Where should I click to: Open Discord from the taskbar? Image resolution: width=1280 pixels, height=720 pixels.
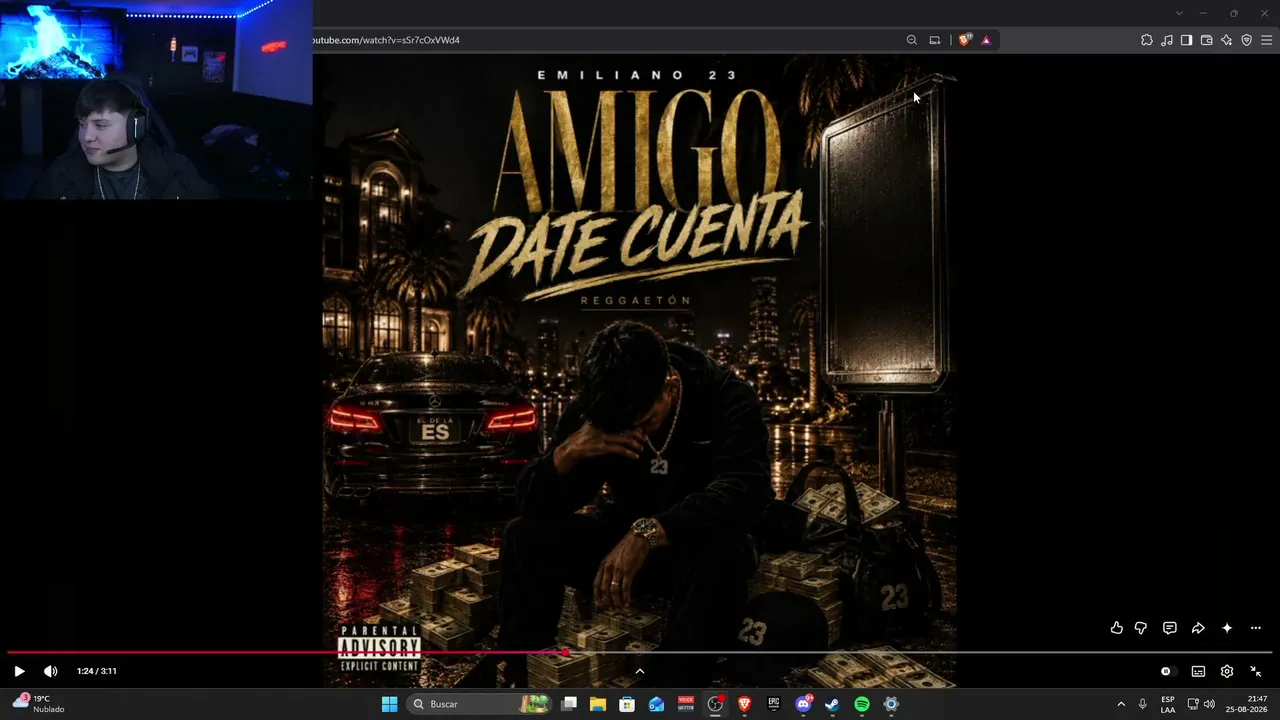click(803, 704)
